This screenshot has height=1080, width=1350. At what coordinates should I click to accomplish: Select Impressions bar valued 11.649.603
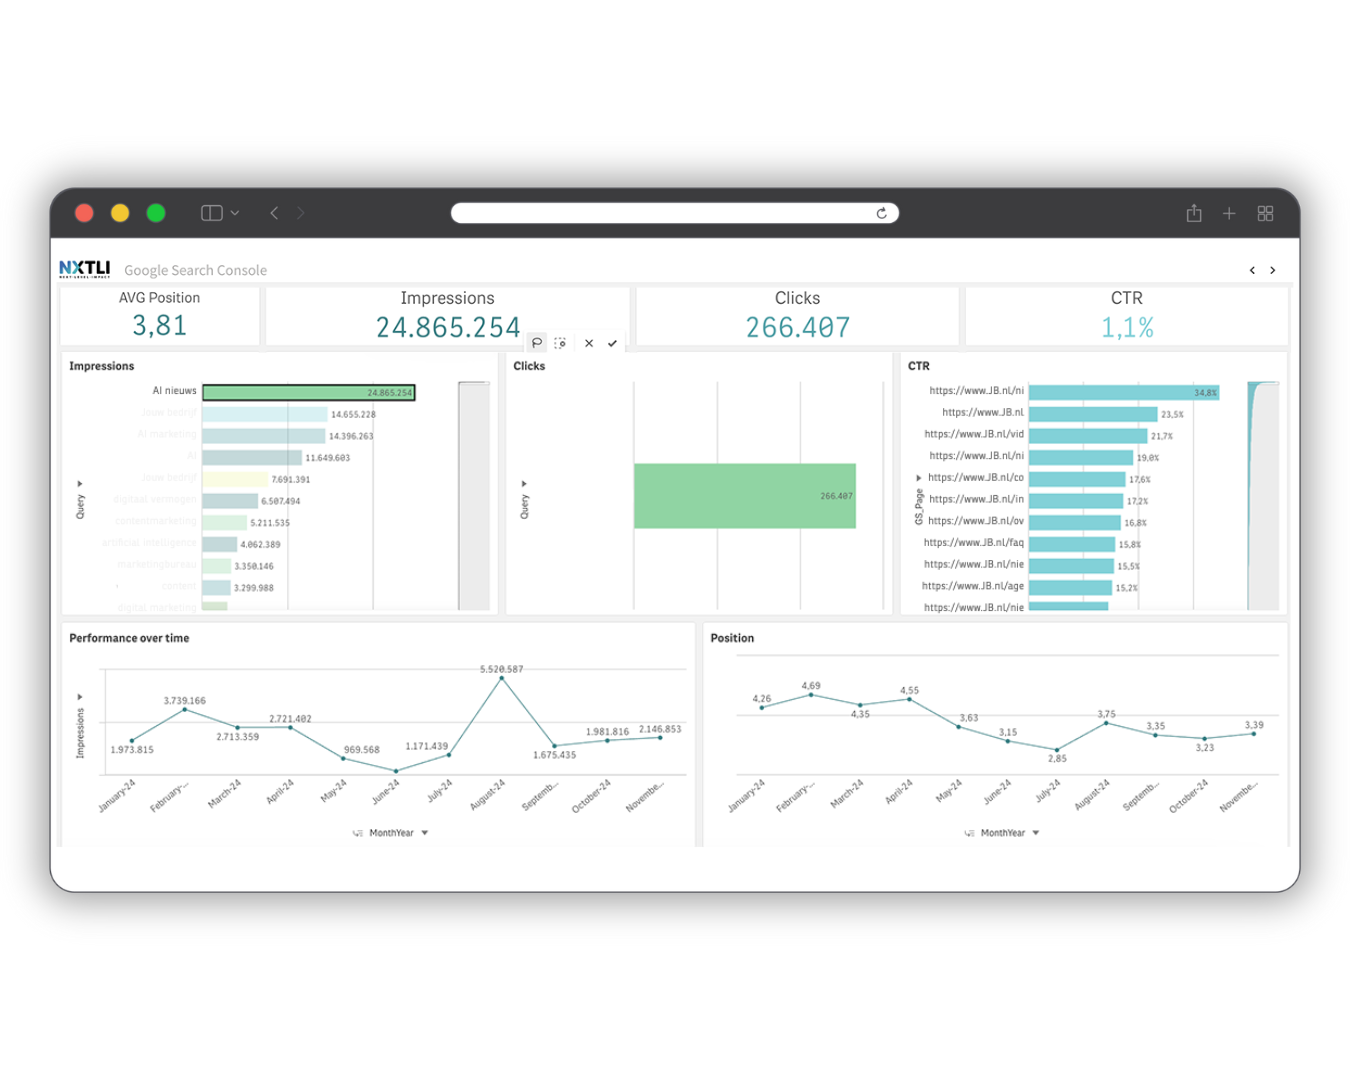point(252,457)
